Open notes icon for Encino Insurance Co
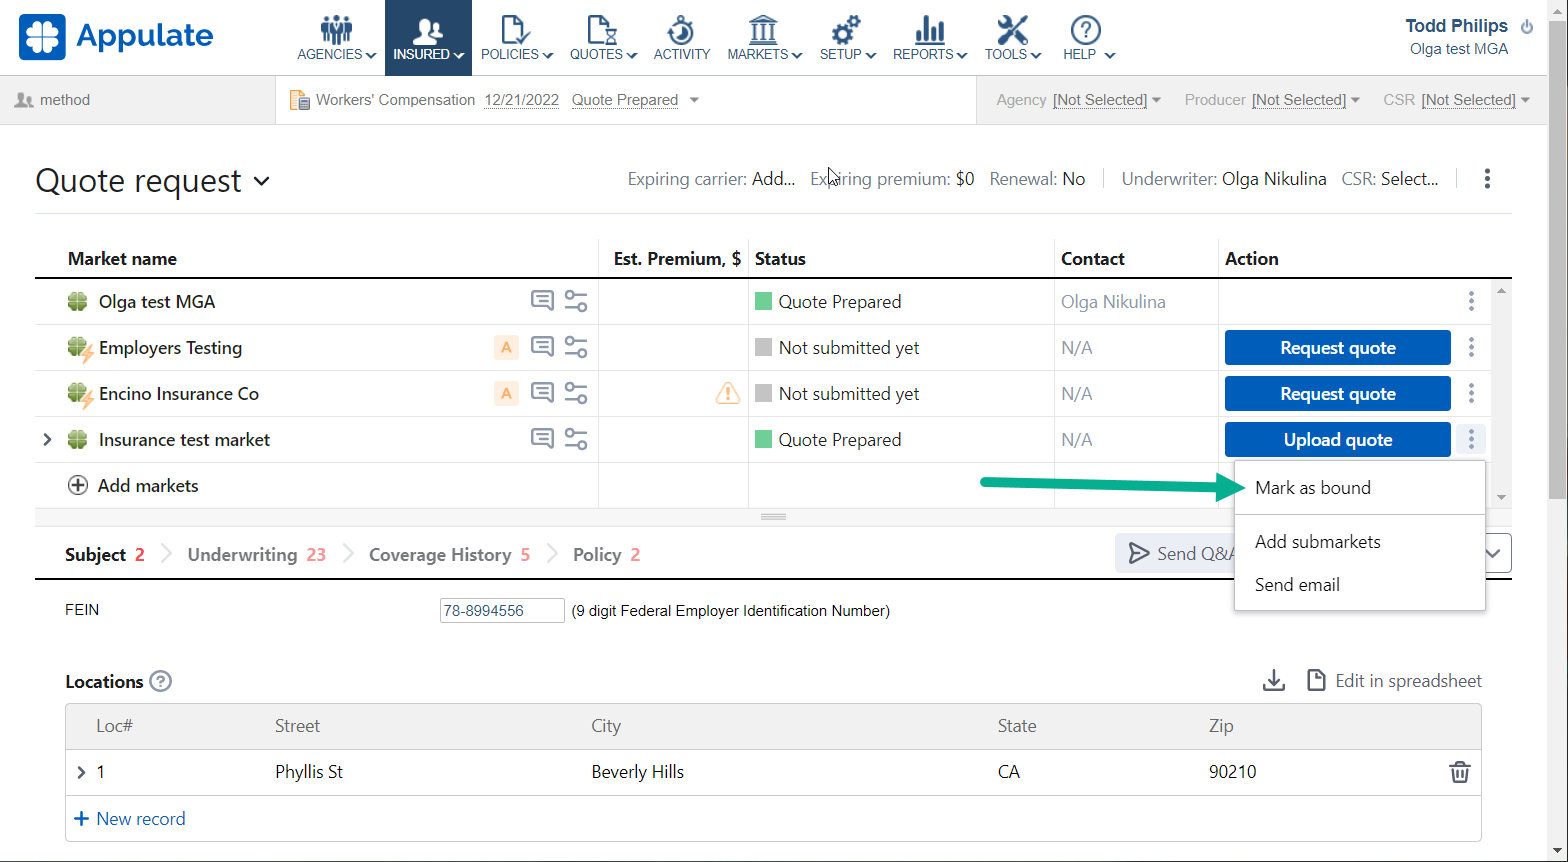 click(x=542, y=392)
